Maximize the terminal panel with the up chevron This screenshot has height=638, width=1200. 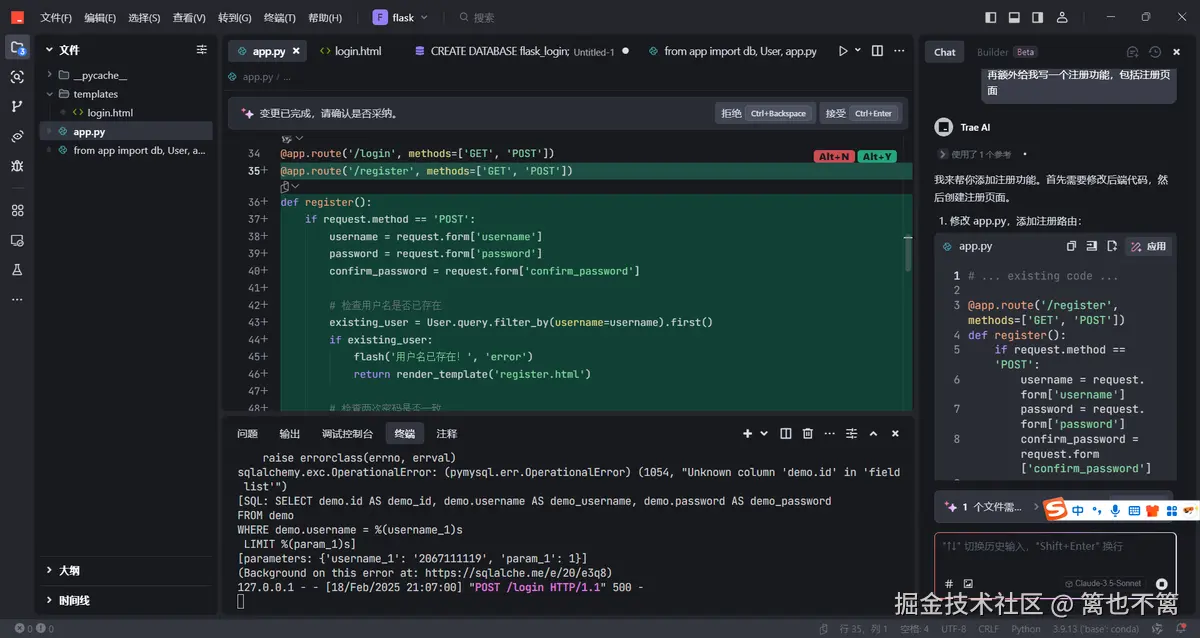[x=873, y=433]
